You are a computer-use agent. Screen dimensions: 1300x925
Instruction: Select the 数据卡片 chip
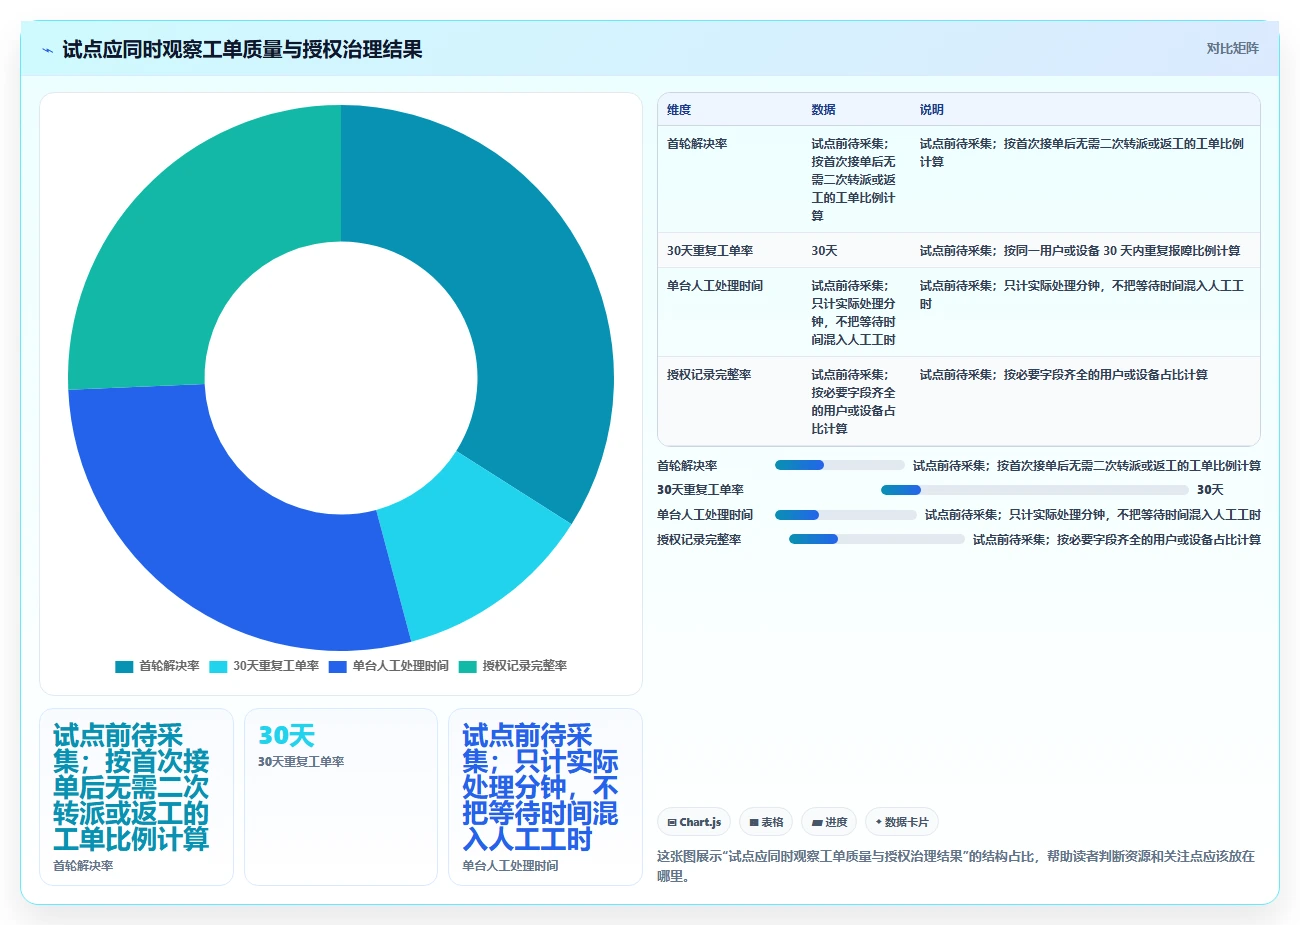902,822
